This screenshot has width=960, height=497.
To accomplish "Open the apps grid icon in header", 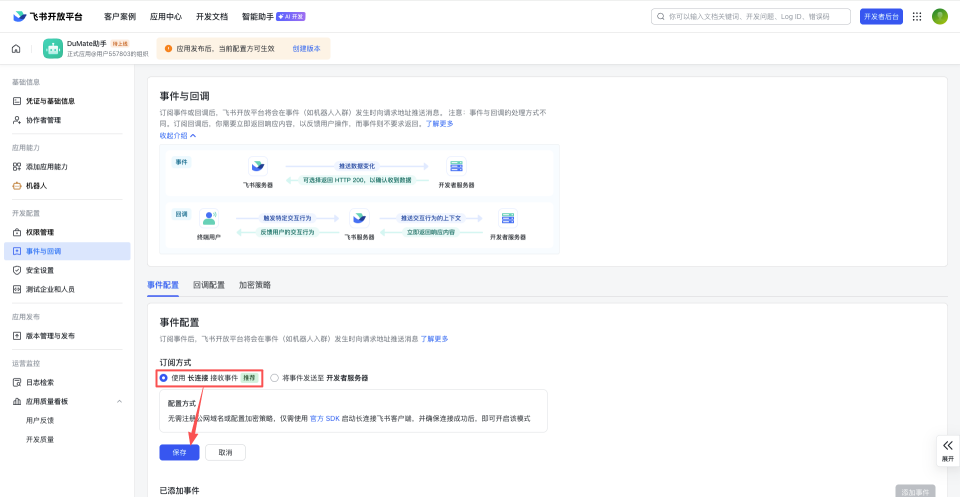I will (x=917, y=16).
